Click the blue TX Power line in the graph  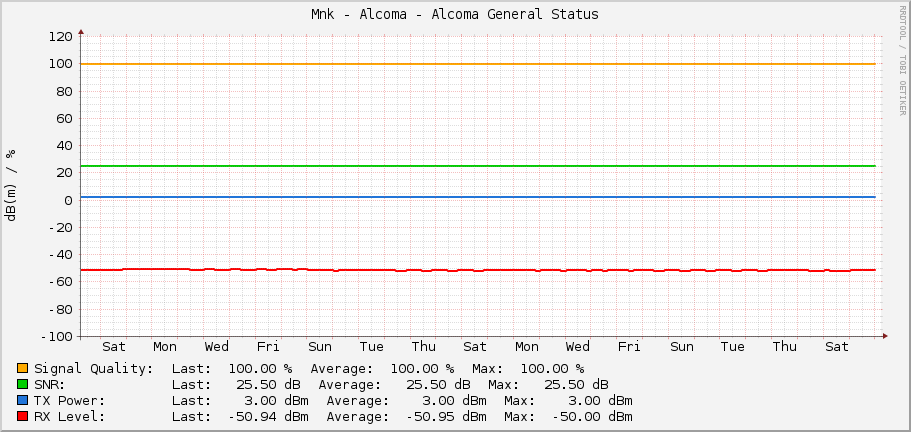click(478, 197)
